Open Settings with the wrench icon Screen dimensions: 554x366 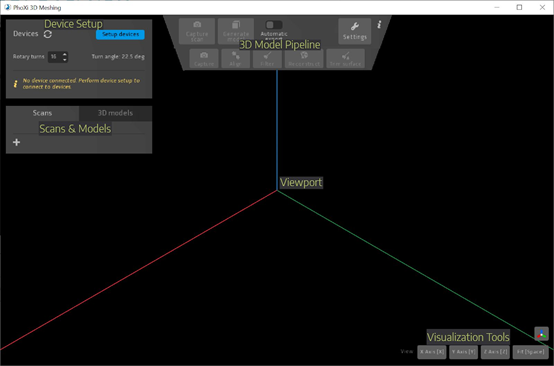[354, 26]
